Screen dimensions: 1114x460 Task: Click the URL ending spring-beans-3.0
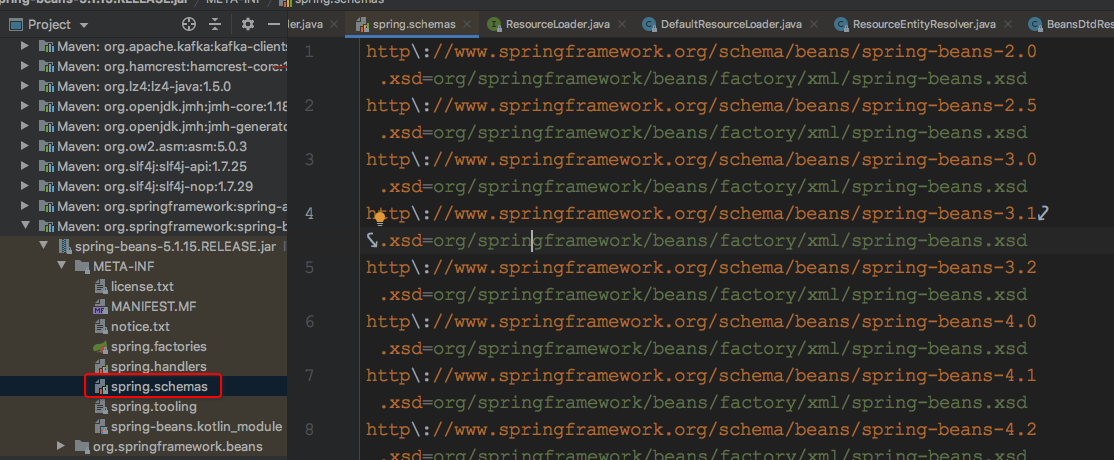point(701,159)
